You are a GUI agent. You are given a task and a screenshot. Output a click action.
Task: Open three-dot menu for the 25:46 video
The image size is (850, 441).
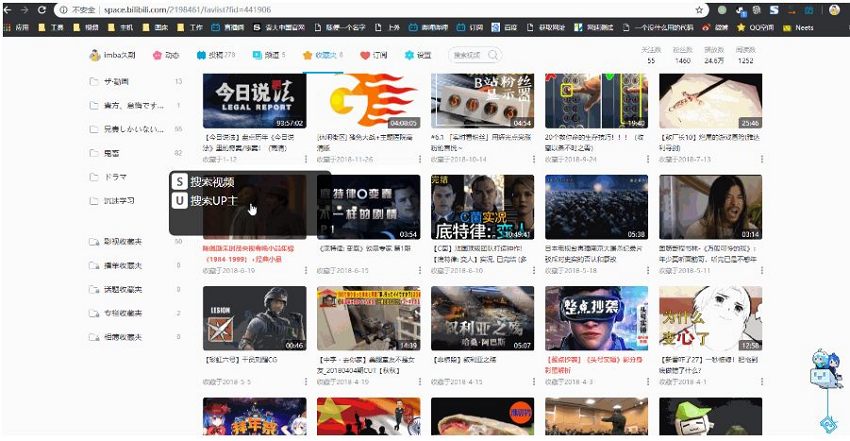[762, 159]
